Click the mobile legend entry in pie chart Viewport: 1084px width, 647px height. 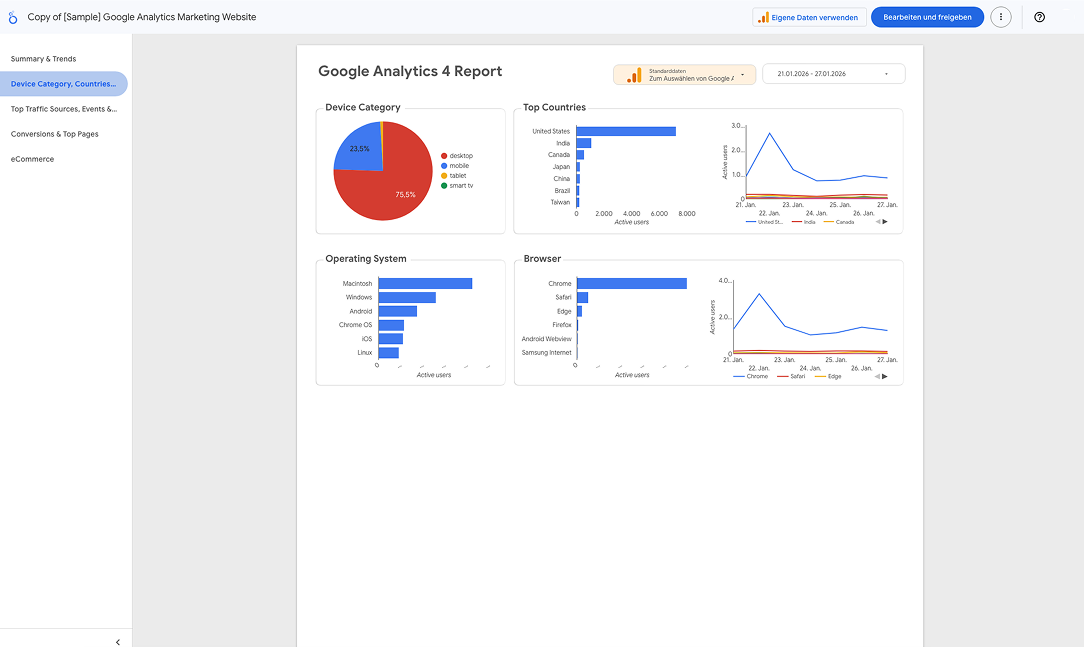click(x=458, y=166)
